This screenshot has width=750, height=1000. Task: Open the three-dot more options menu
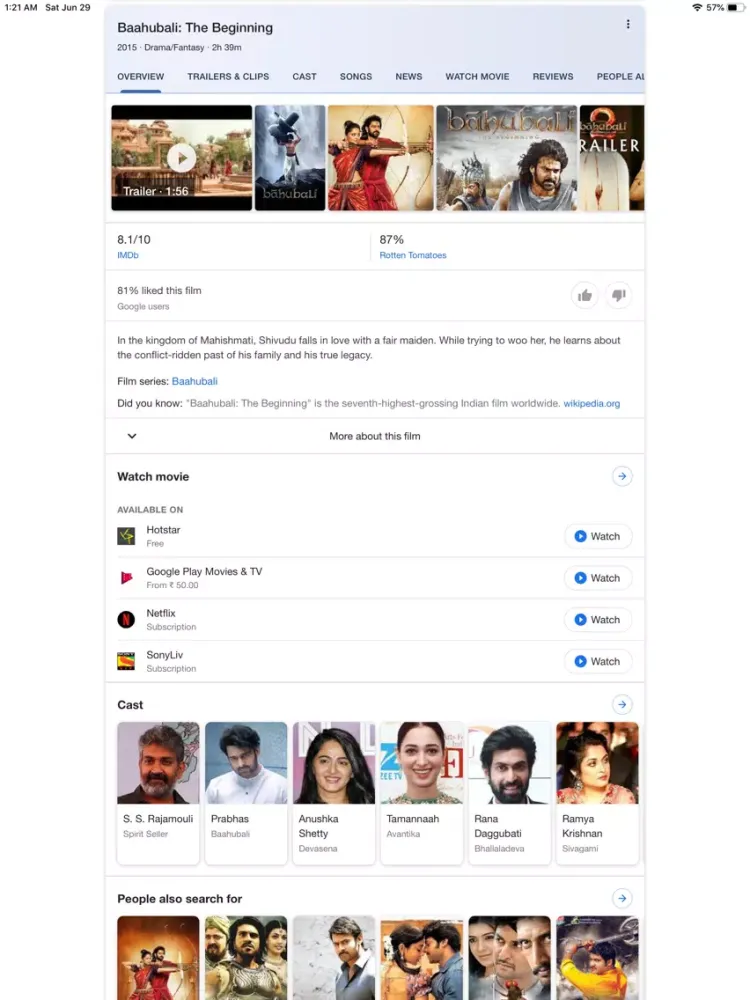[628, 25]
